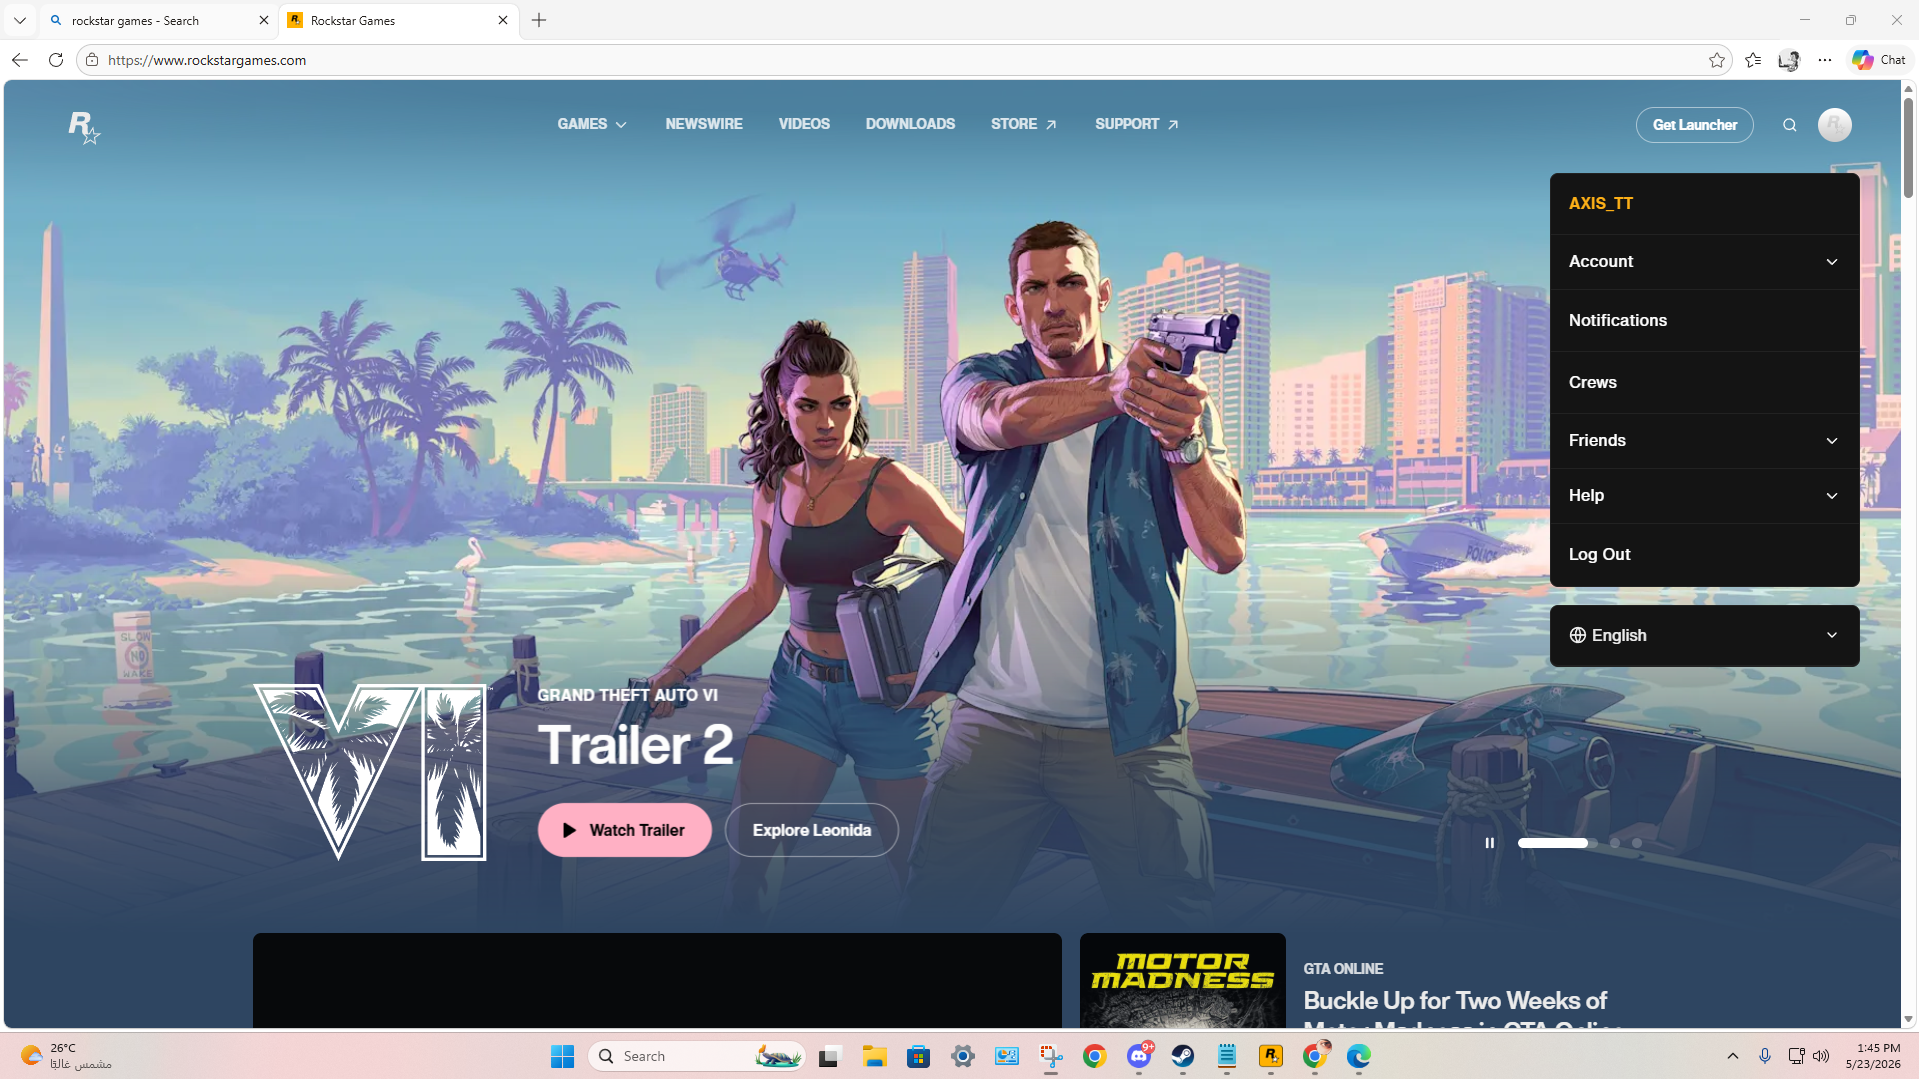Viewport: 1919px width, 1079px height.
Task: Expand the GAMES navigation dropdown
Action: [x=592, y=124]
